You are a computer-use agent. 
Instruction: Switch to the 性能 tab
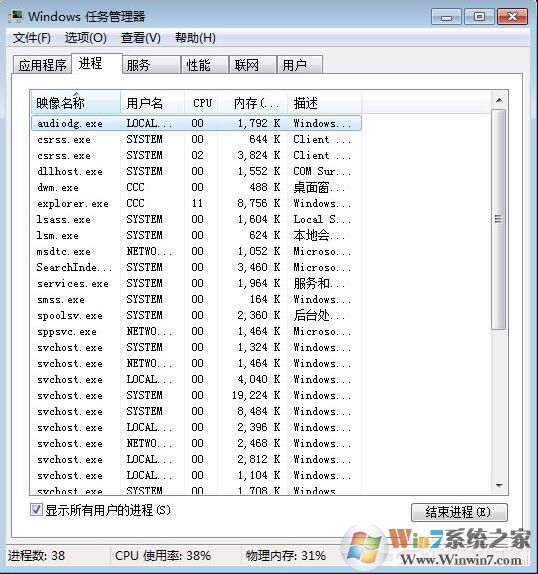tap(205, 65)
